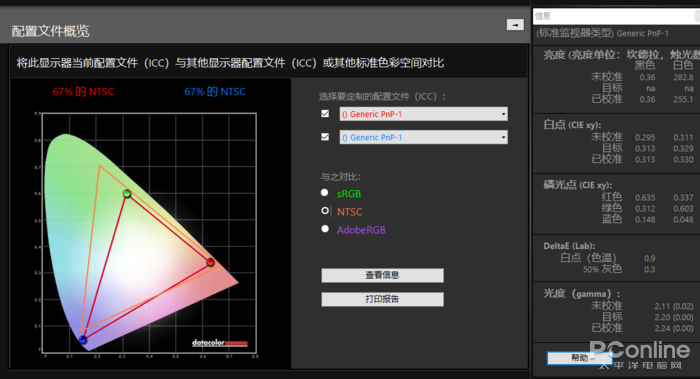The width and height of the screenshot is (700, 379).
Task: Click the blue primary point on the gamut chart
Action: 83,340
